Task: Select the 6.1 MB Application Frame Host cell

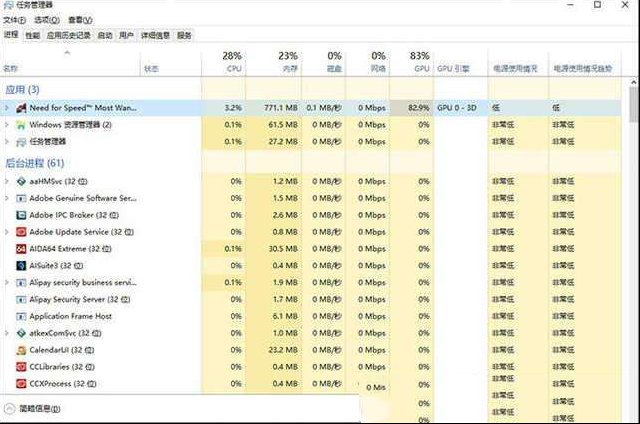Action: [274, 316]
